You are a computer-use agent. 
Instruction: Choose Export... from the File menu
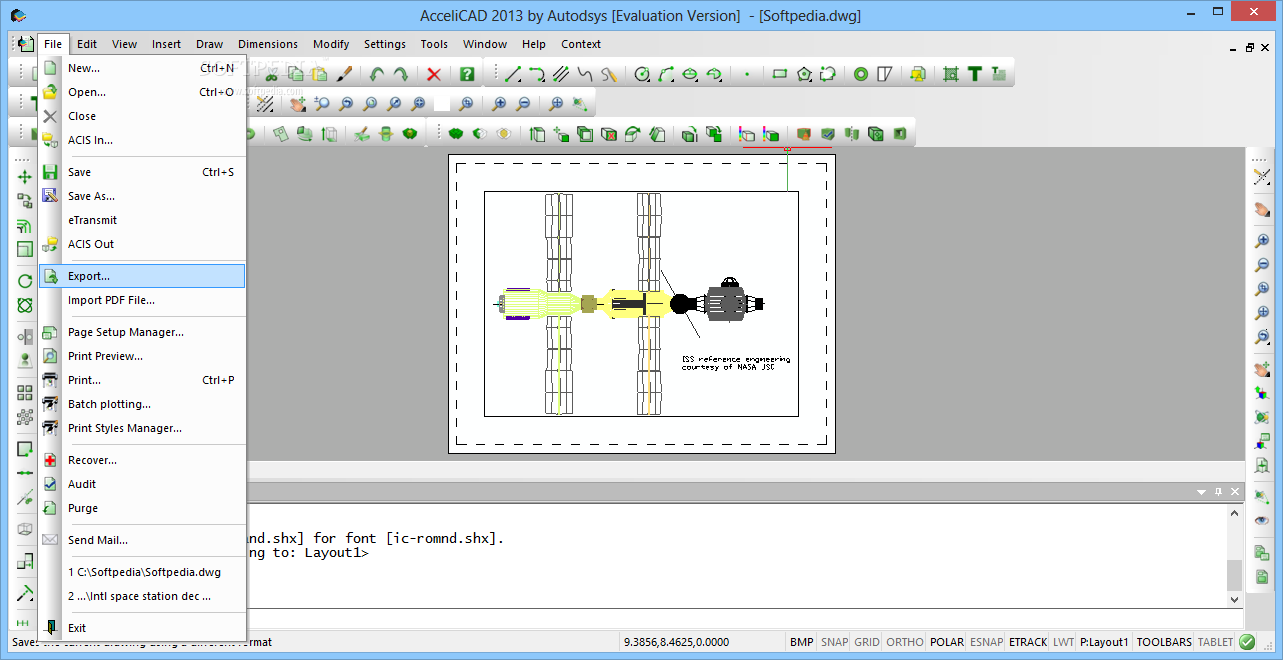(x=142, y=276)
